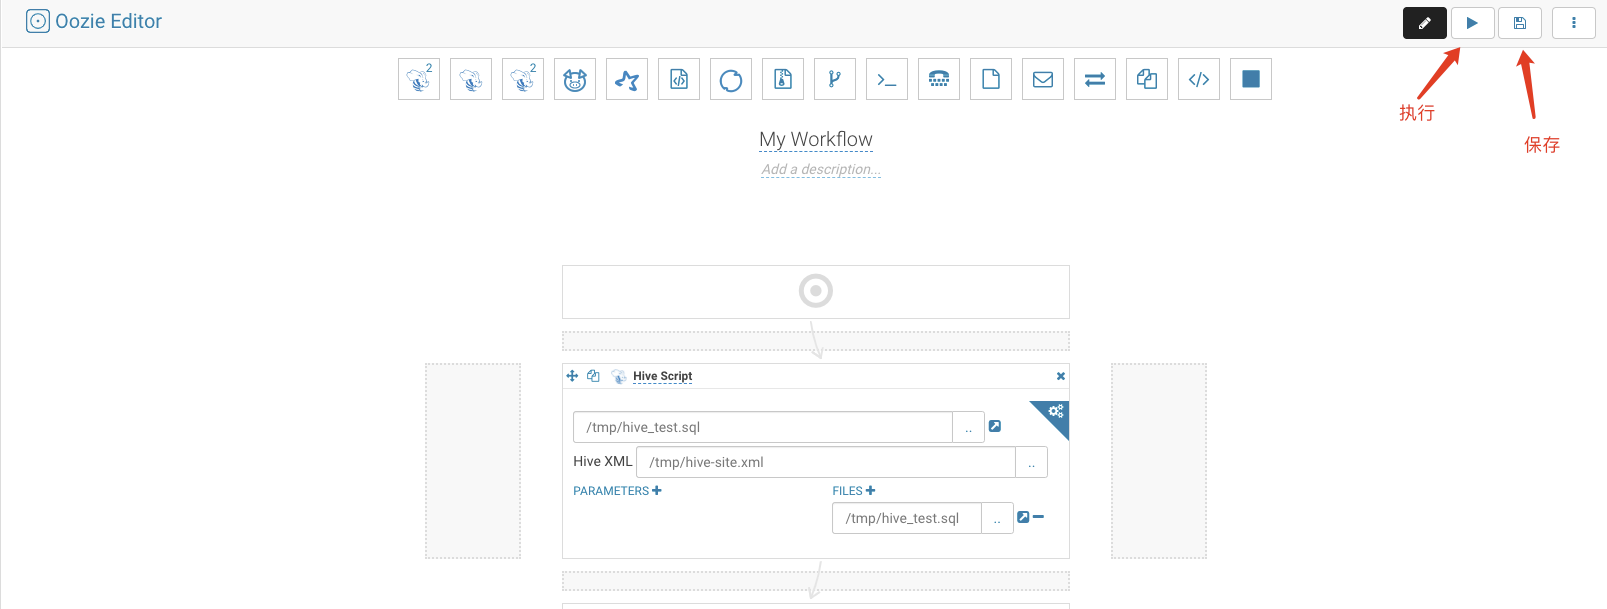The height and width of the screenshot is (609, 1607).
Task: Select the Email envelope action icon
Action: [1043, 79]
